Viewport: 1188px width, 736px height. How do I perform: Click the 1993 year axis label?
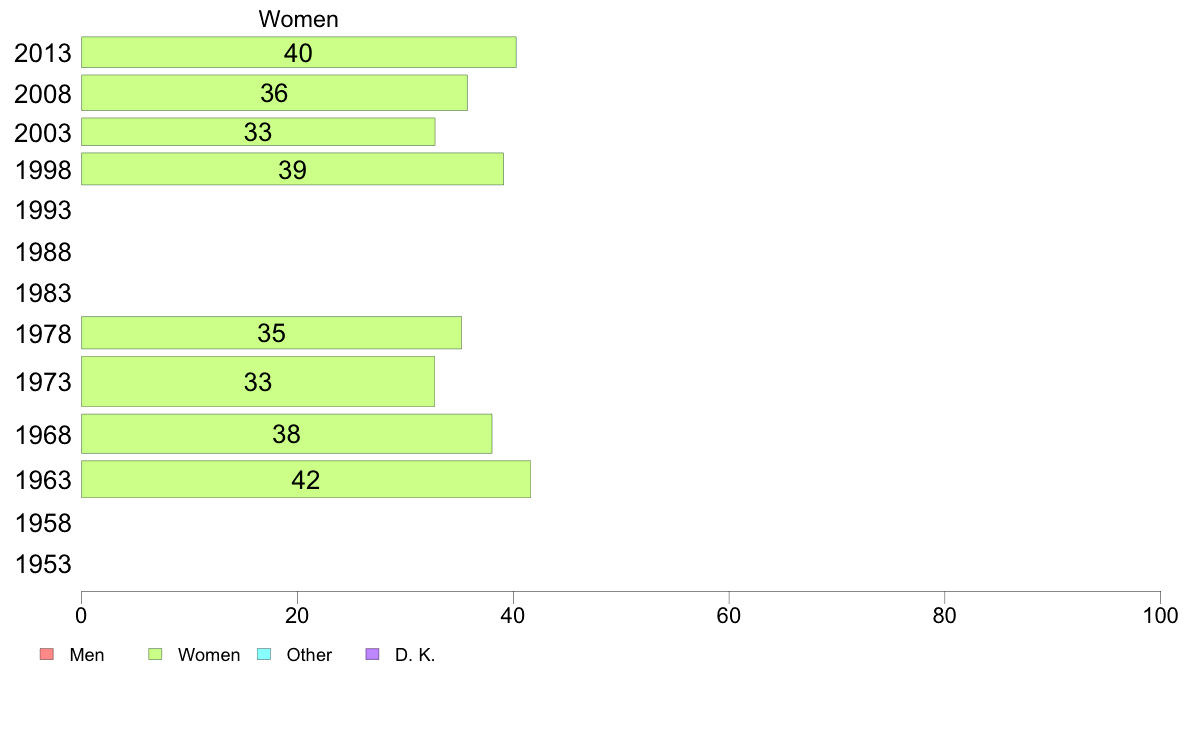pyautogui.click(x=43, y=210)
